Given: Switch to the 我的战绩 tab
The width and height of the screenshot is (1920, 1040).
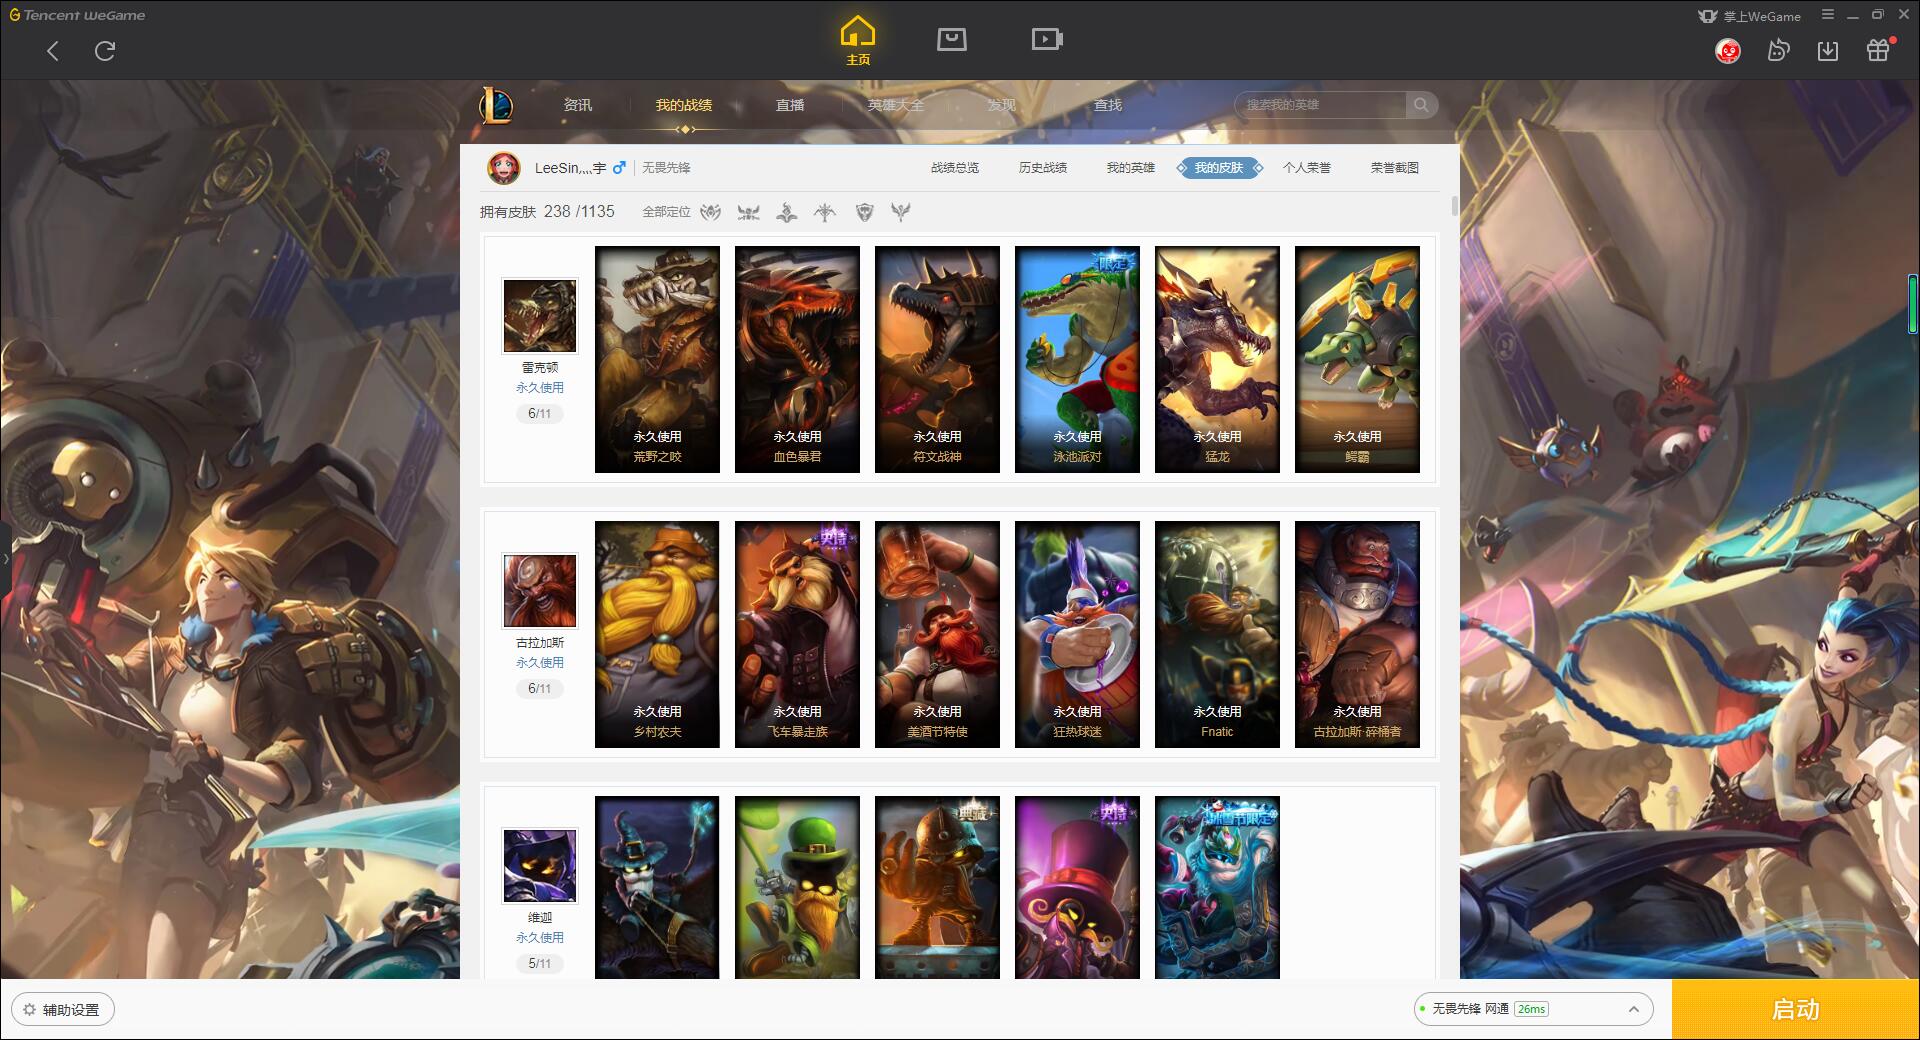Looking at the screenshot, I should point(684,105).
